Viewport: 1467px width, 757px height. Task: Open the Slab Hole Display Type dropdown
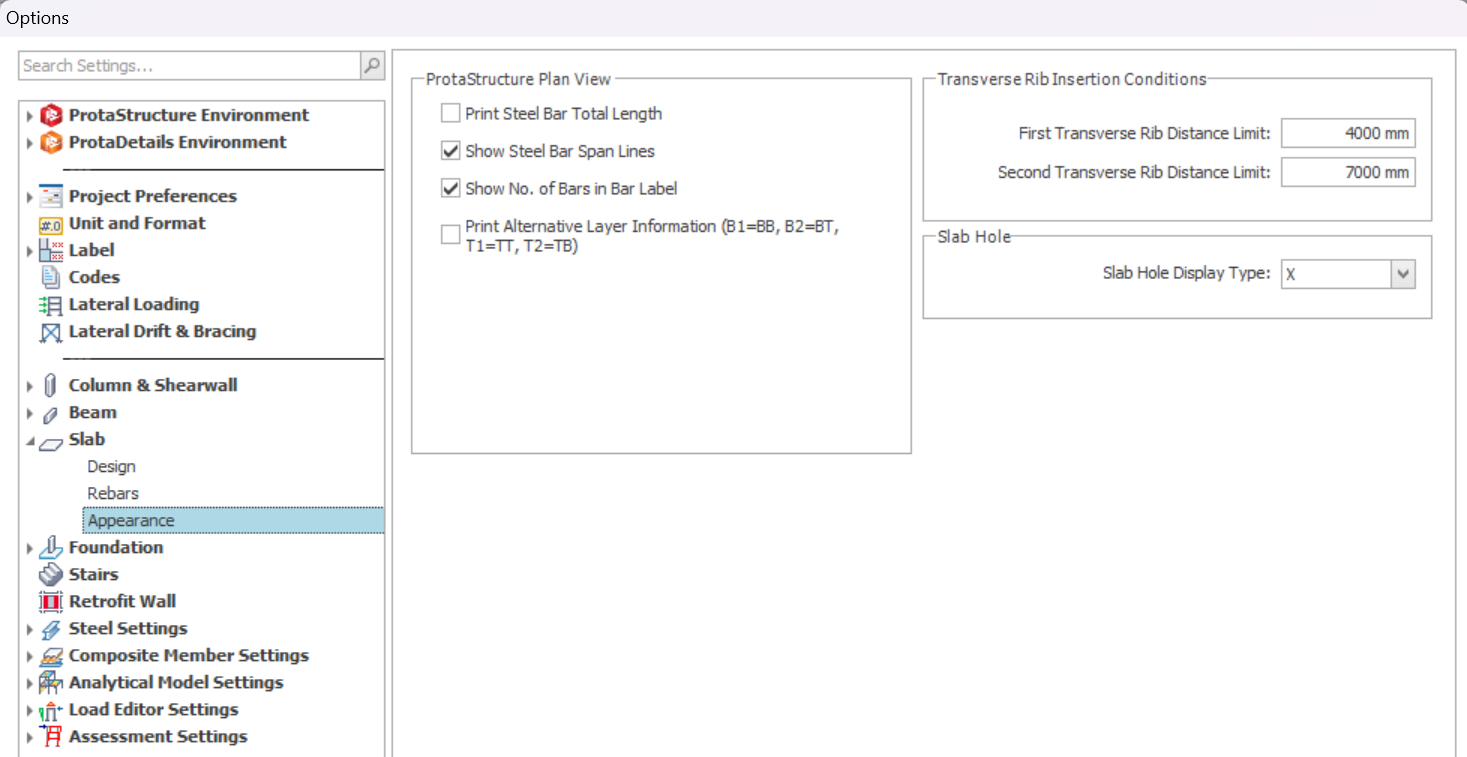1403,274
